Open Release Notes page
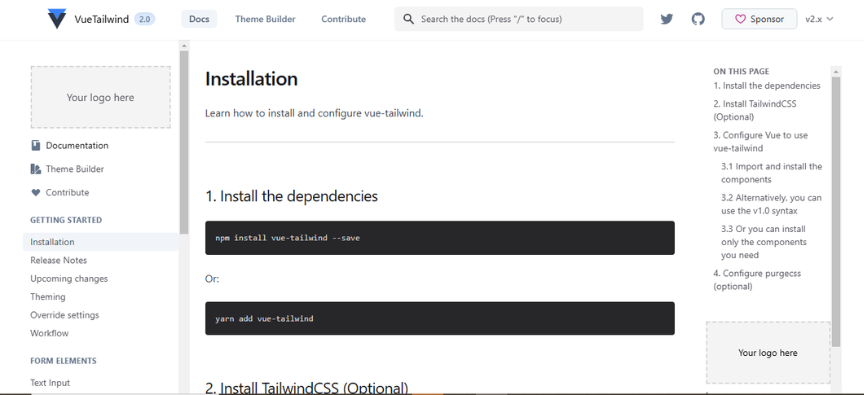The height and width of the screenshot is (395, 864). pyautogui.click(x=58, y=260)
